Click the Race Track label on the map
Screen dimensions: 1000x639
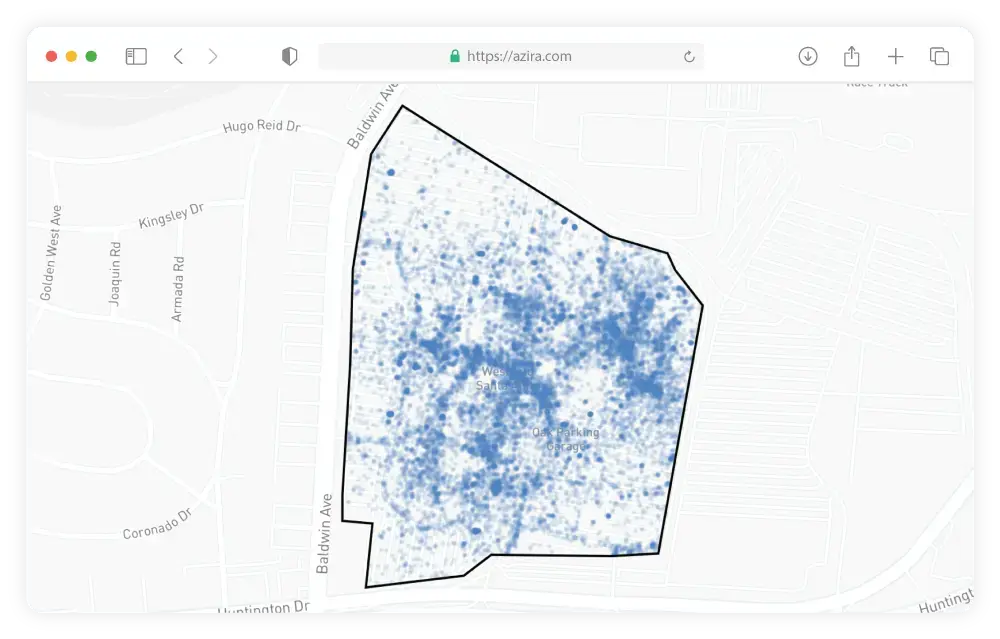pos(877,85)
